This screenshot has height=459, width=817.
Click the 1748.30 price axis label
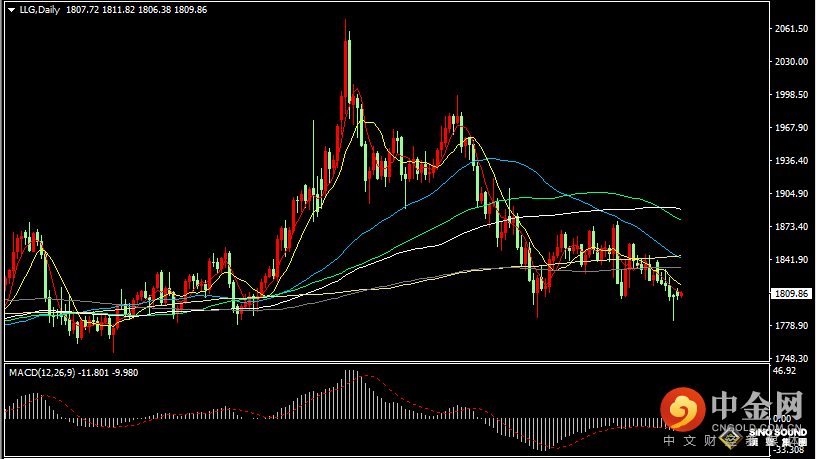790,359
